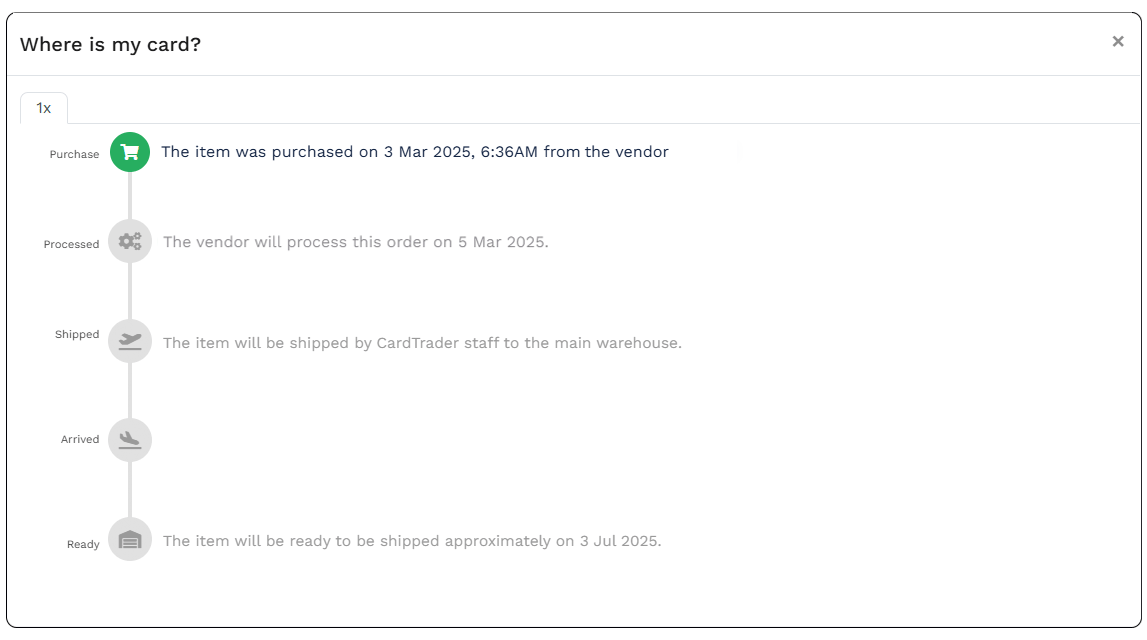This screenshot has height=640, width=1147.
Task: Click the warehouse Ready step icon
Action: (130, 540)
